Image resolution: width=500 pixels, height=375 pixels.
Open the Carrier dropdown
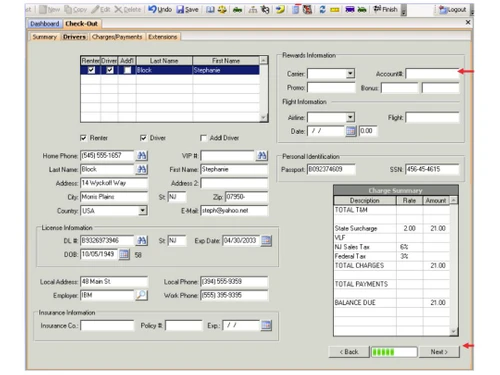pos(350,73)
